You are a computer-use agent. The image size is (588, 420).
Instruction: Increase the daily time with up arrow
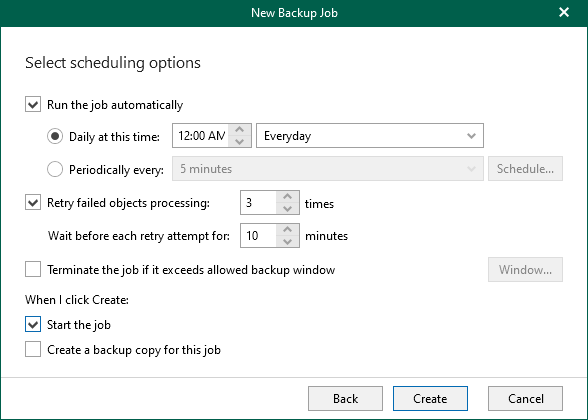click(240, 130)
